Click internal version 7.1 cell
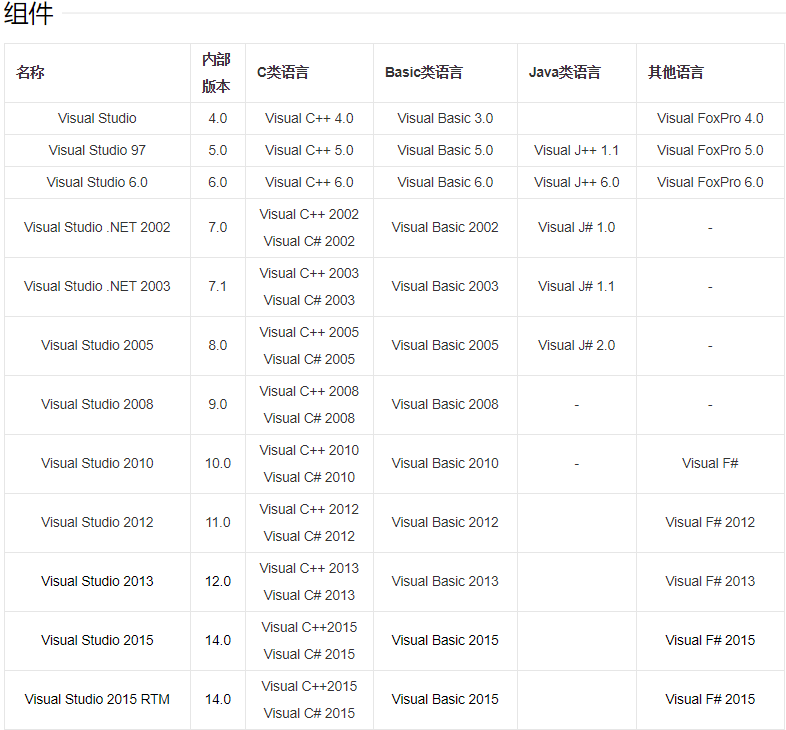Screen dimensions: 786x730 point(217,286)
